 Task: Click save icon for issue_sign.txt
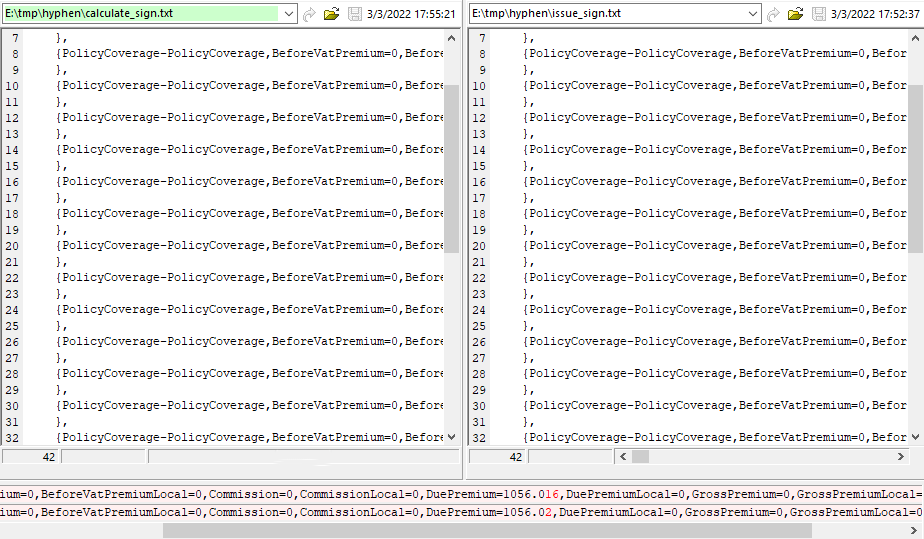click(x=819, y=14)
